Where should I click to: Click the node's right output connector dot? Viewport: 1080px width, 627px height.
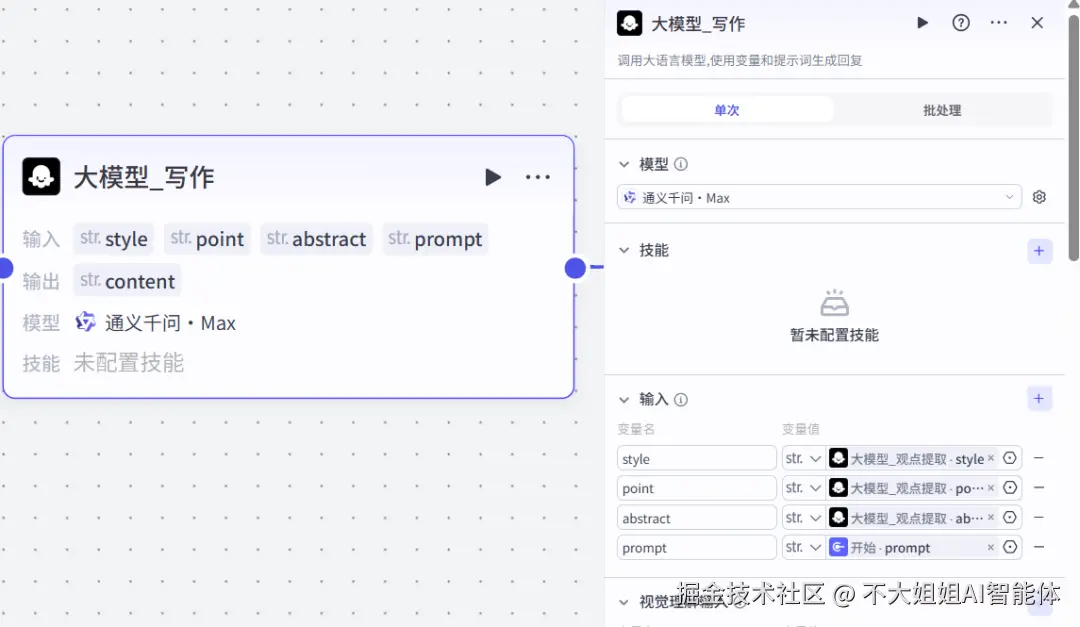click(x=575, y=268)
